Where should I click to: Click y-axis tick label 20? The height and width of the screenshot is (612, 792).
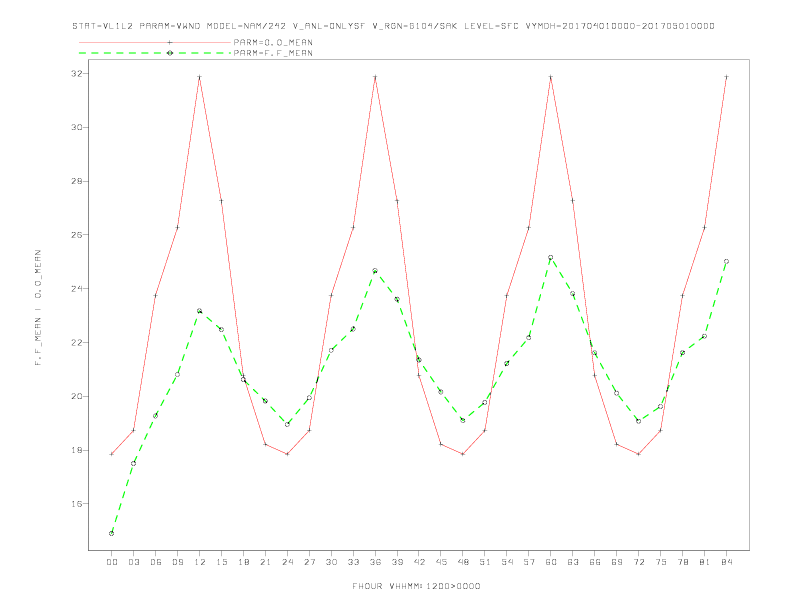[x=76, y=396]
